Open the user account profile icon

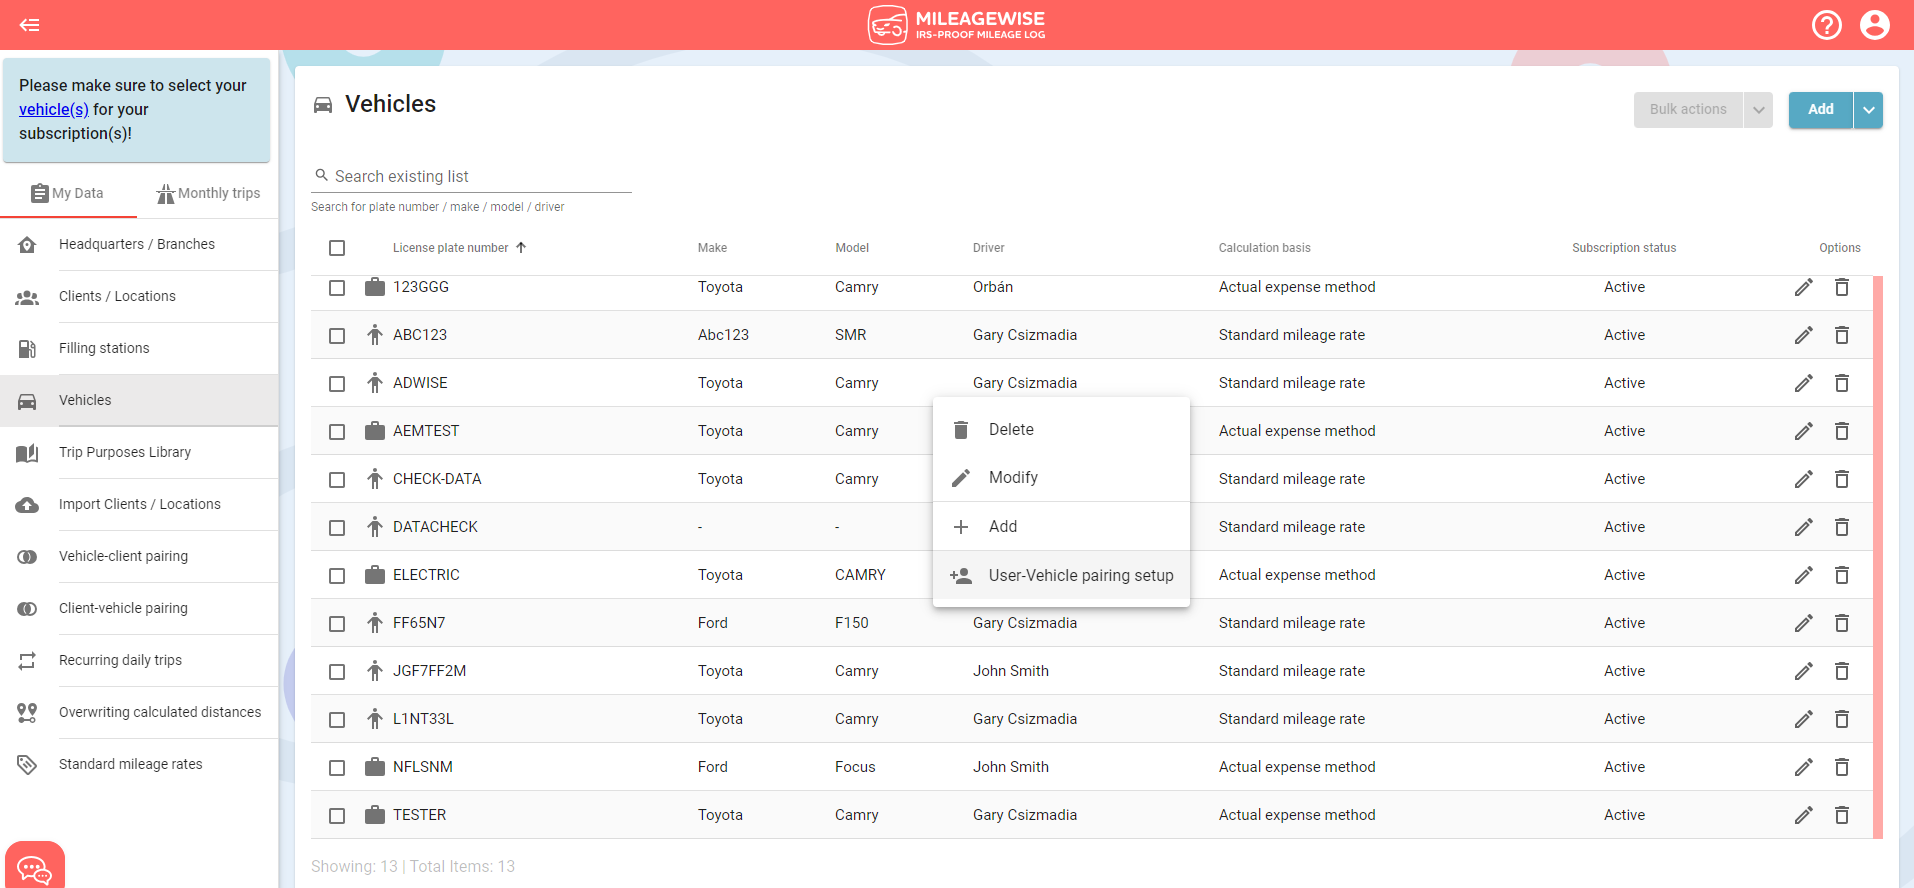click(1874, 25)
